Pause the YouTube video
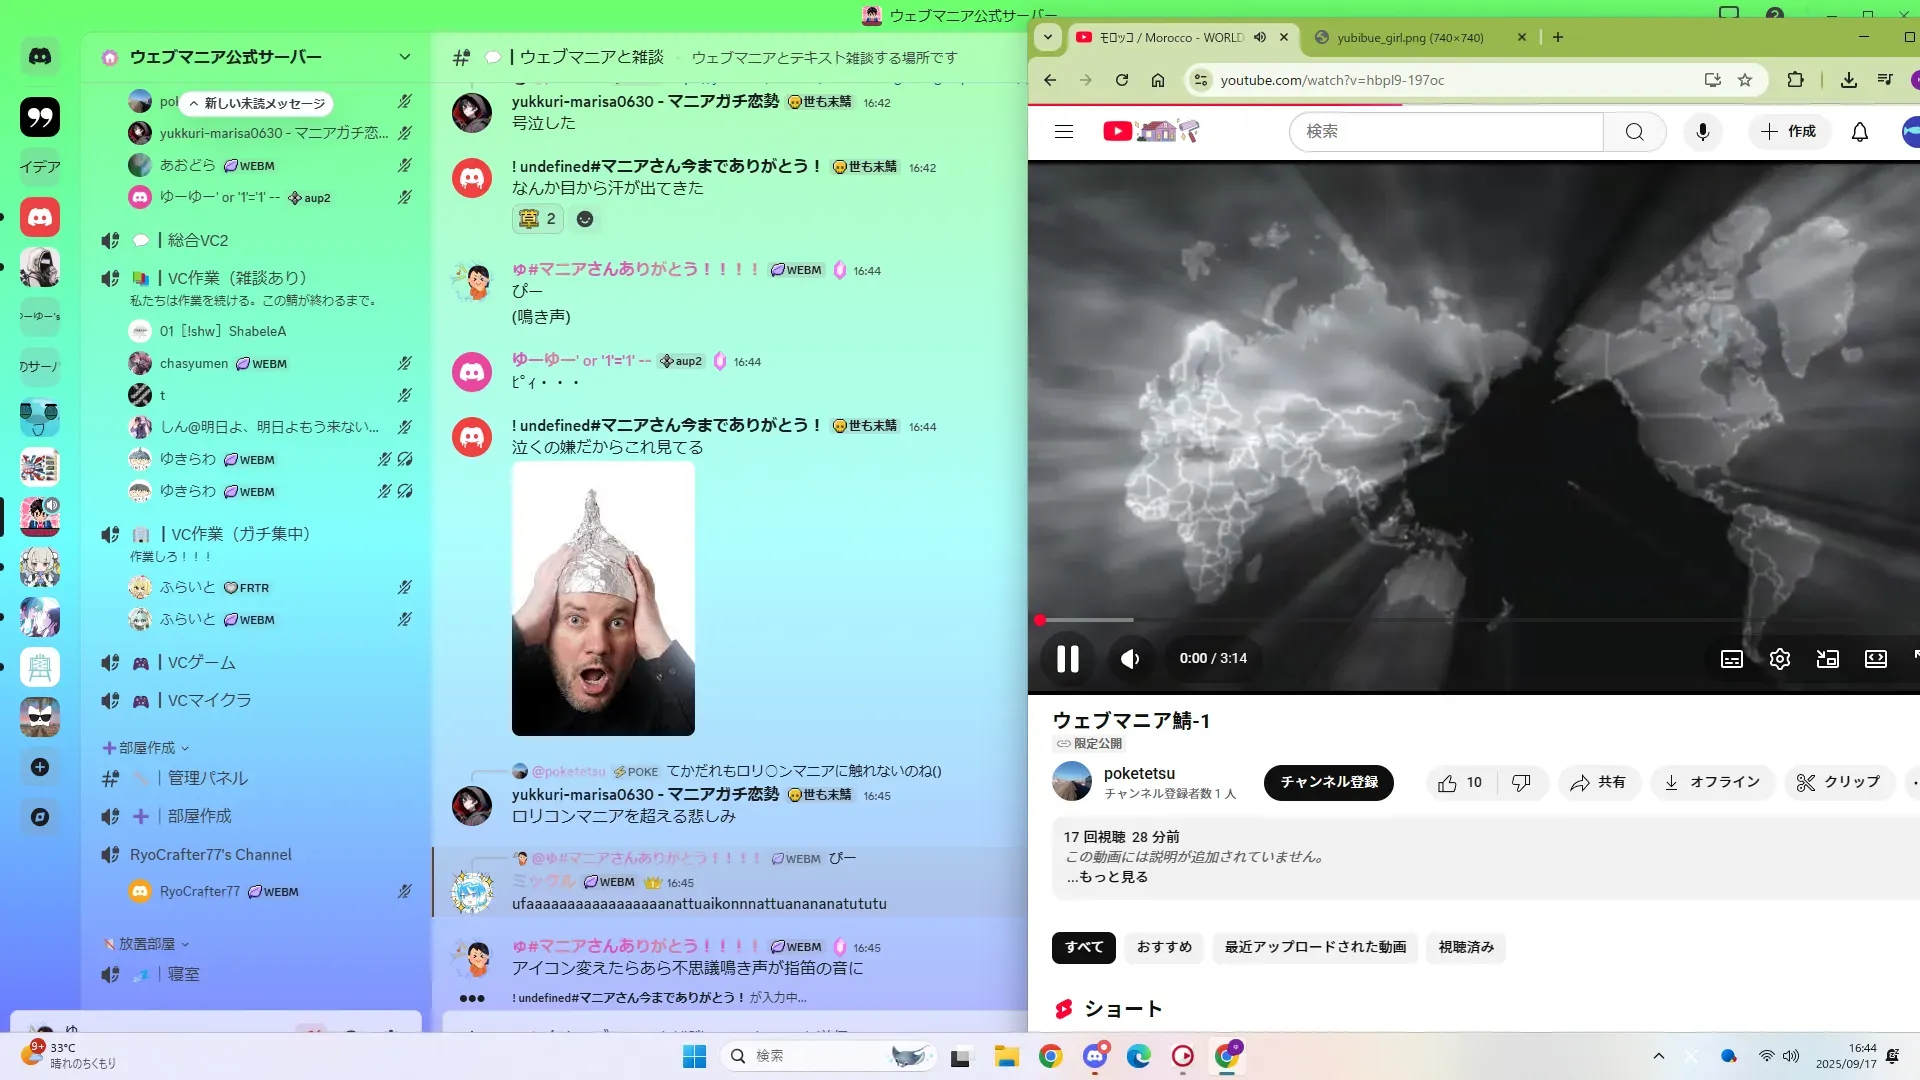 pyautogui.click(x=1067, y=659)
